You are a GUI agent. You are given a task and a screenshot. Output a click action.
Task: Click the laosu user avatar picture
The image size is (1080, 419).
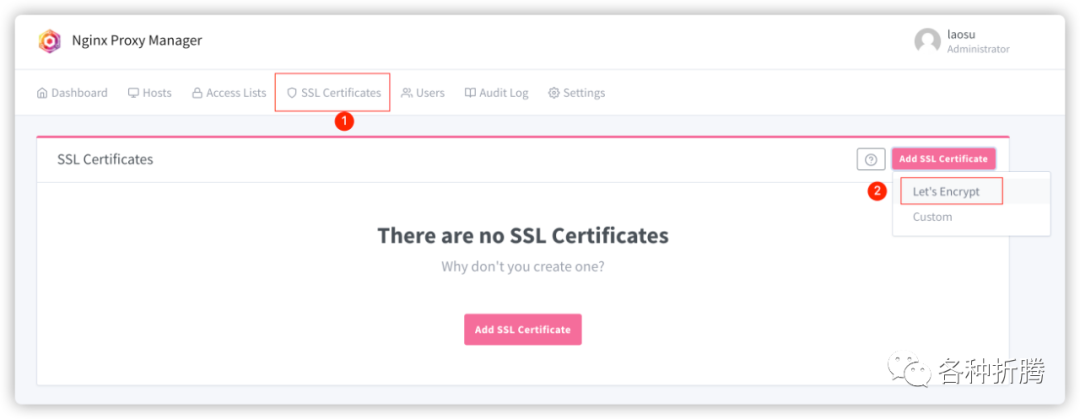click(927, 41)
